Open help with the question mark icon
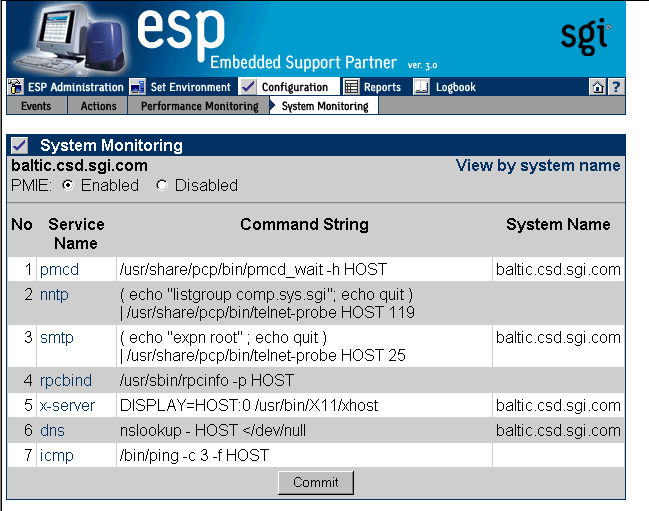The width and height of the screenshot is (649, 511). tap(615, 87)
